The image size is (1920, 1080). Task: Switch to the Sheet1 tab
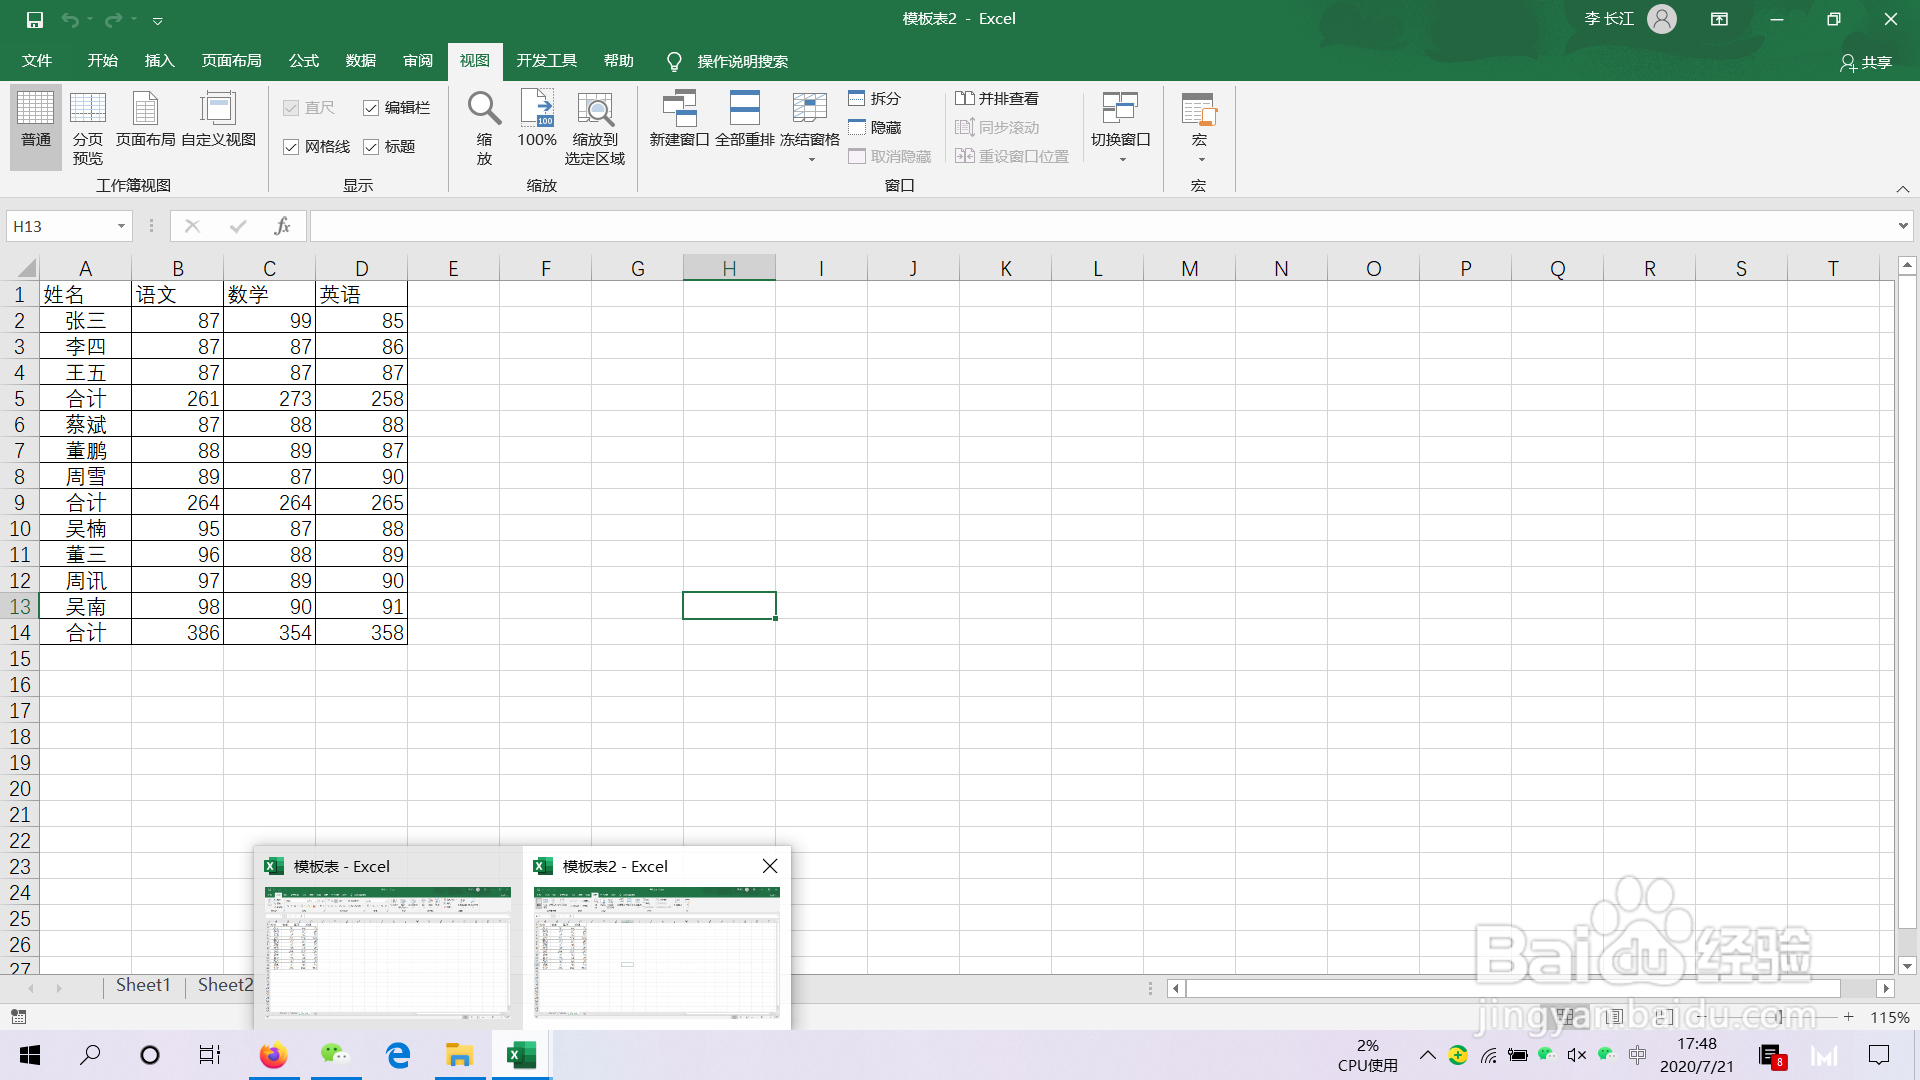tap(143, 985)
